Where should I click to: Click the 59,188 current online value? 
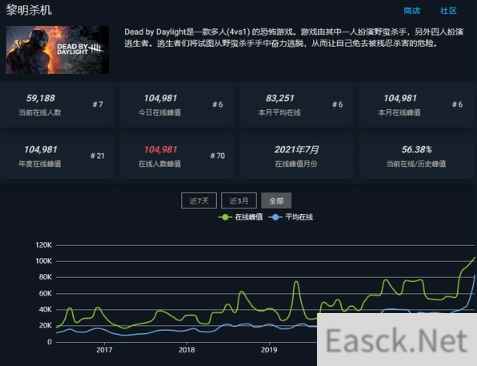click(41, 98)
